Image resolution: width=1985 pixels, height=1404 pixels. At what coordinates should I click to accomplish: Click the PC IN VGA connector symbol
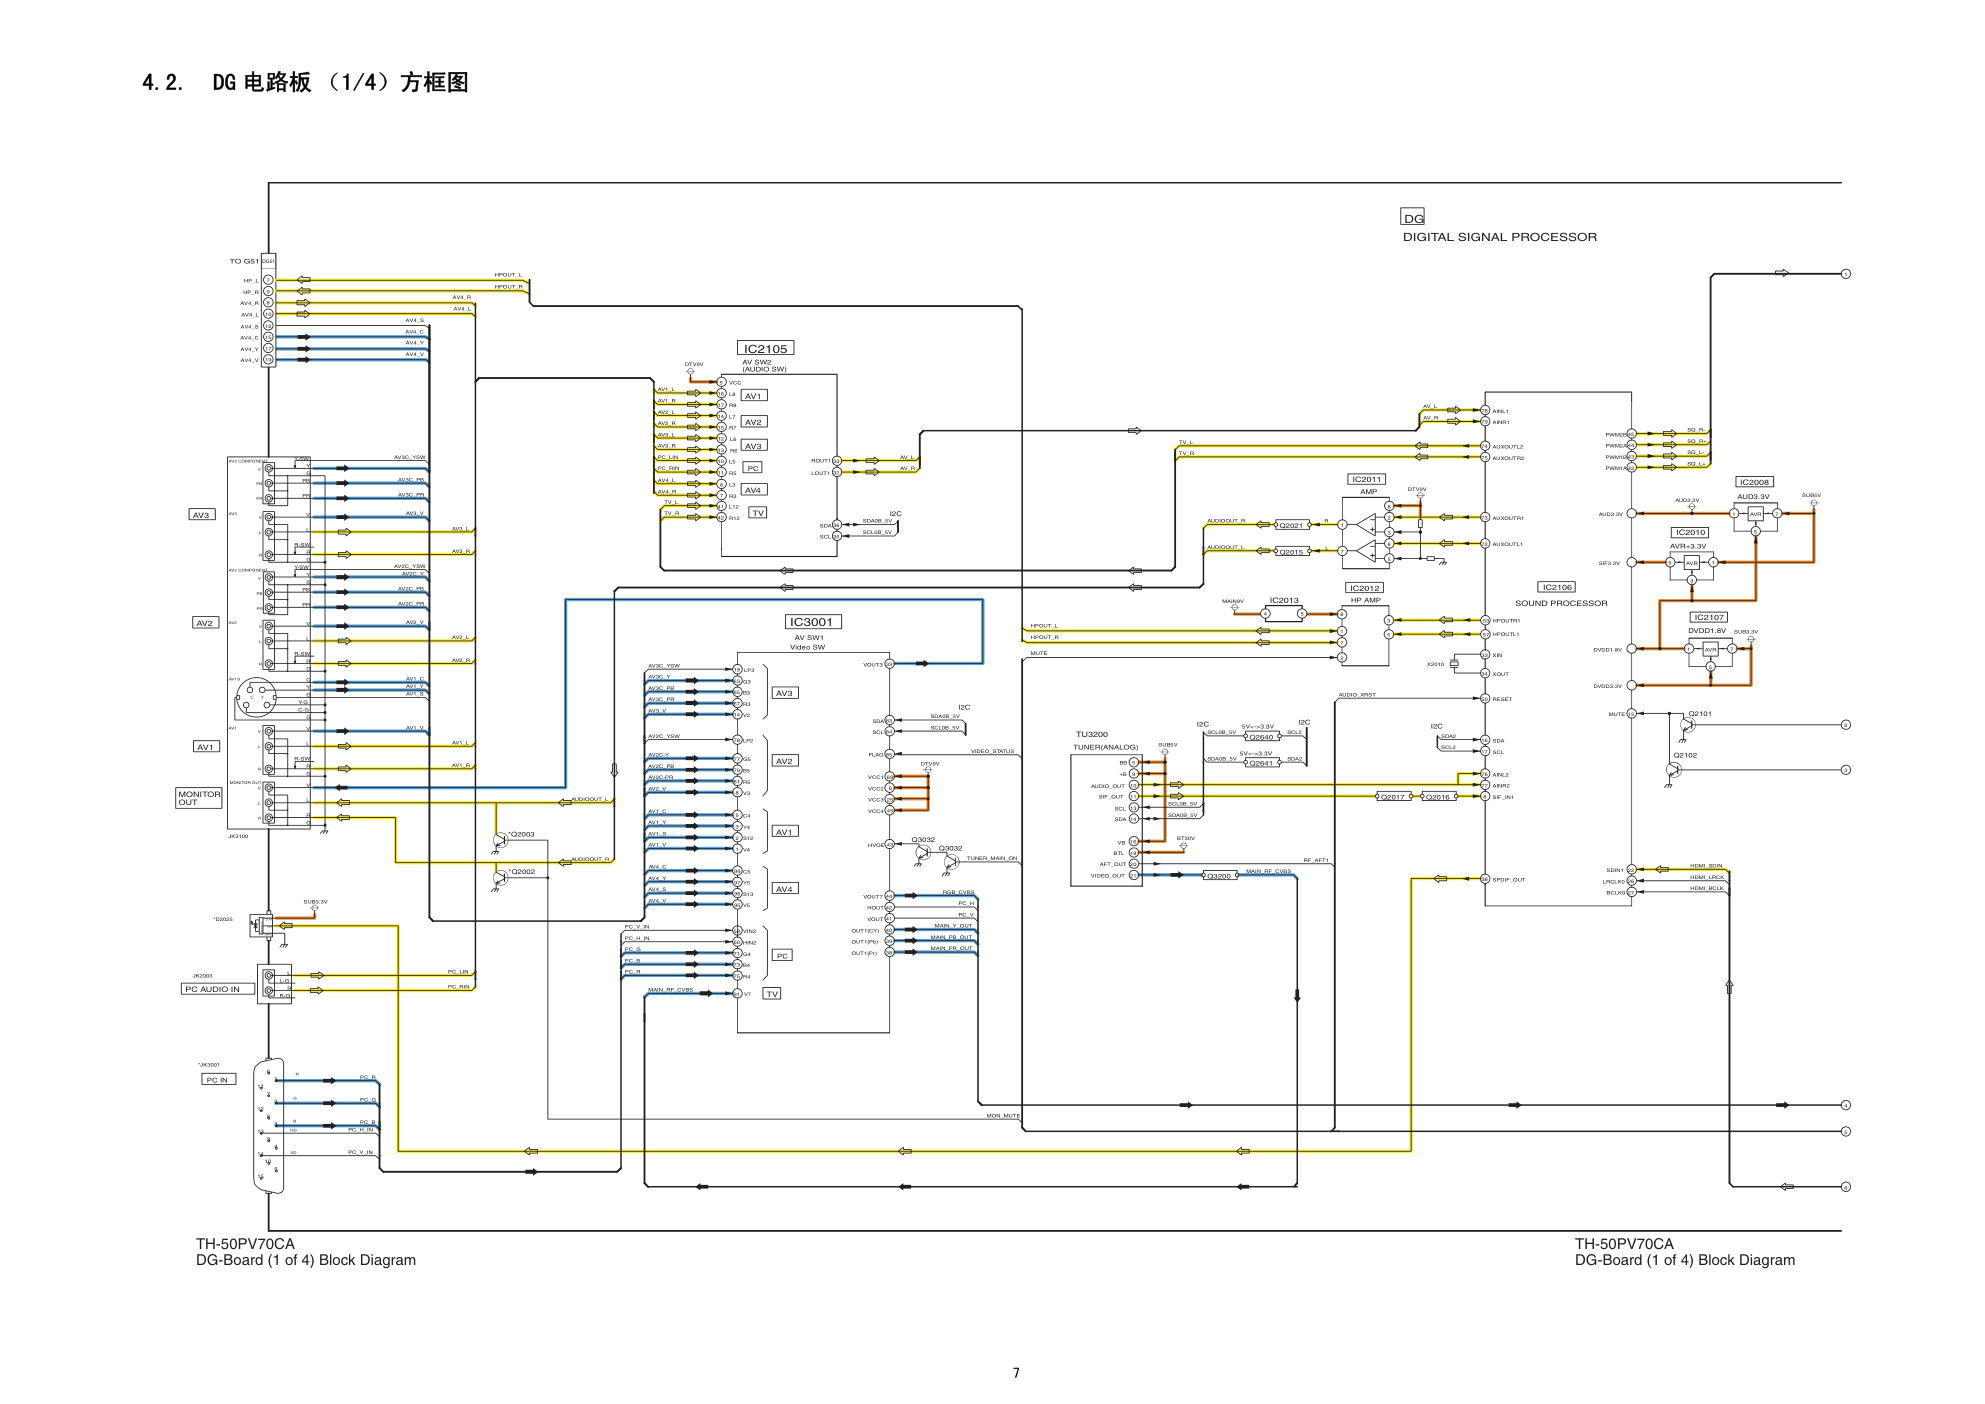click(268, 1125)
